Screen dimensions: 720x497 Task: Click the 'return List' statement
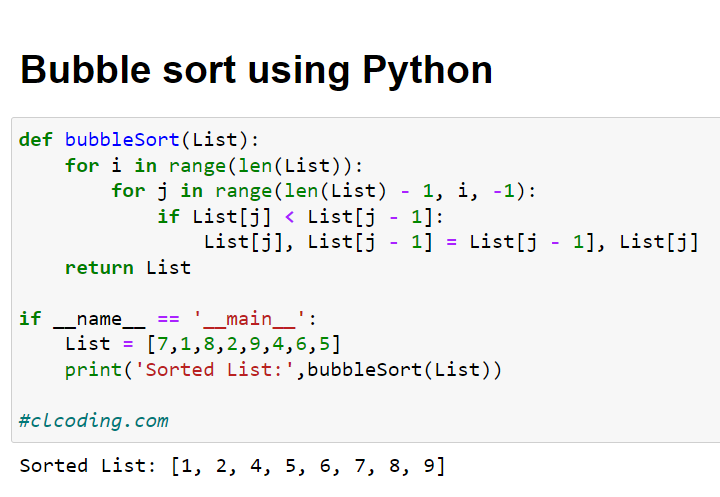pyautogui.click(x=127, y=267)
